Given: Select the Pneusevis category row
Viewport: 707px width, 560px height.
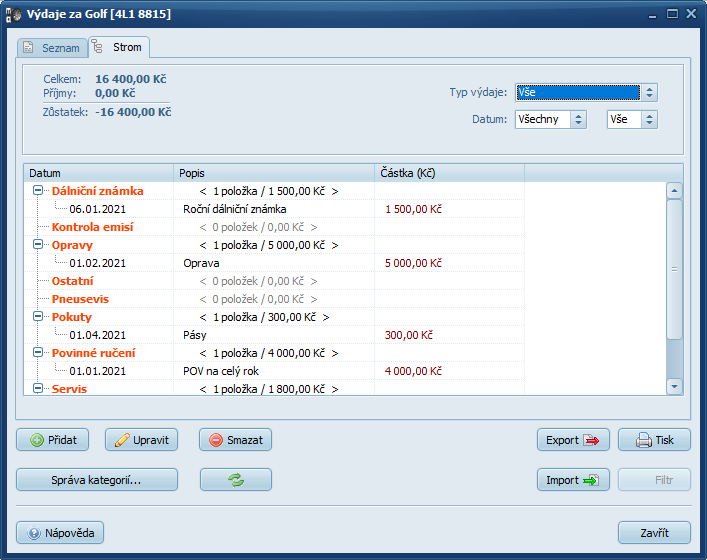Looking at the screenshot, I should point(274,299).
